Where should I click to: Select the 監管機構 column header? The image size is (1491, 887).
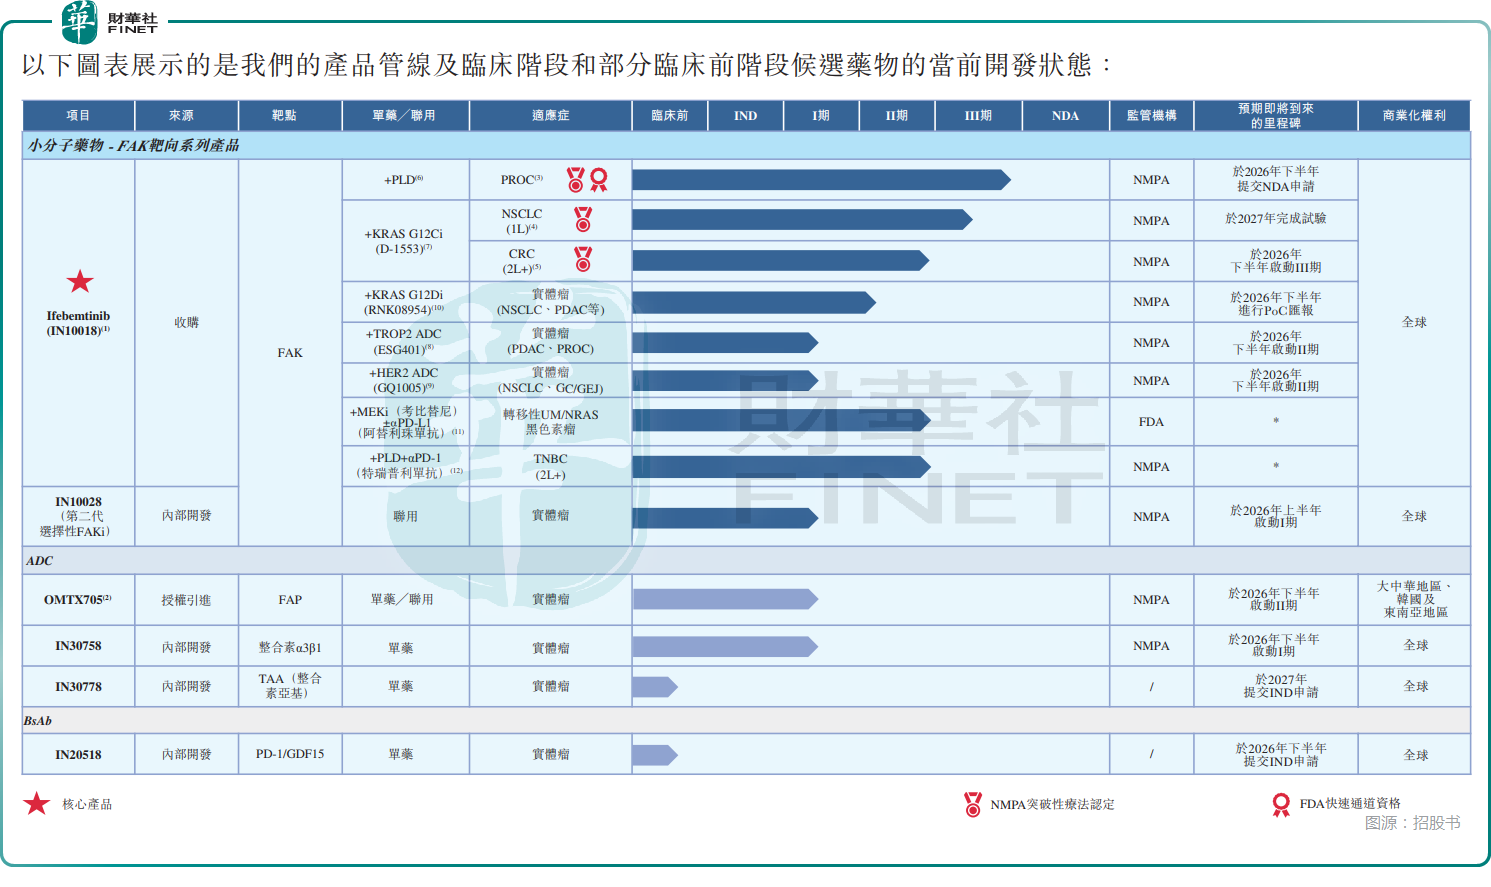pyautogui.click(x=1151, y=116)
